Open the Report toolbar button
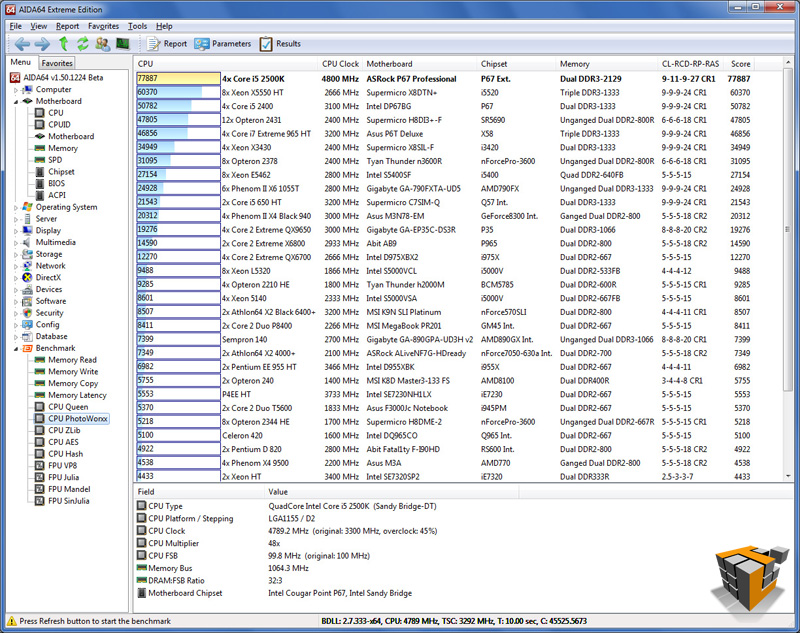 coord(167,44)
